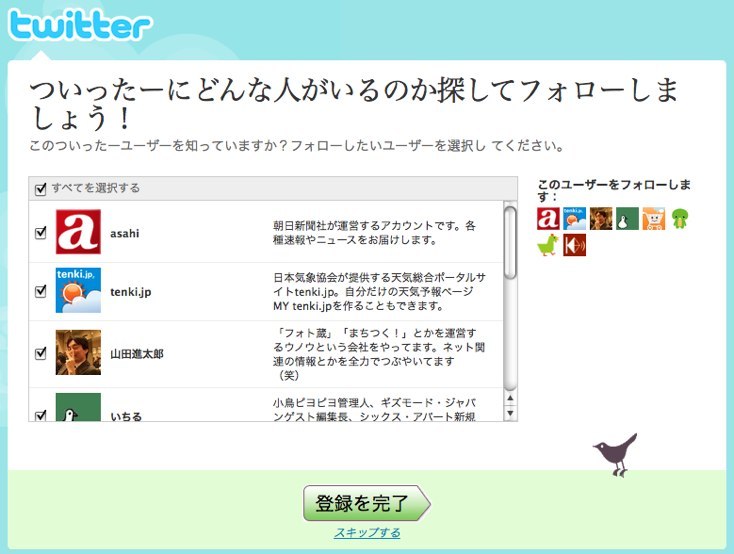Uncheck the asahi user checkbox
Screen dimensions: 734x554
coord(41,232)
